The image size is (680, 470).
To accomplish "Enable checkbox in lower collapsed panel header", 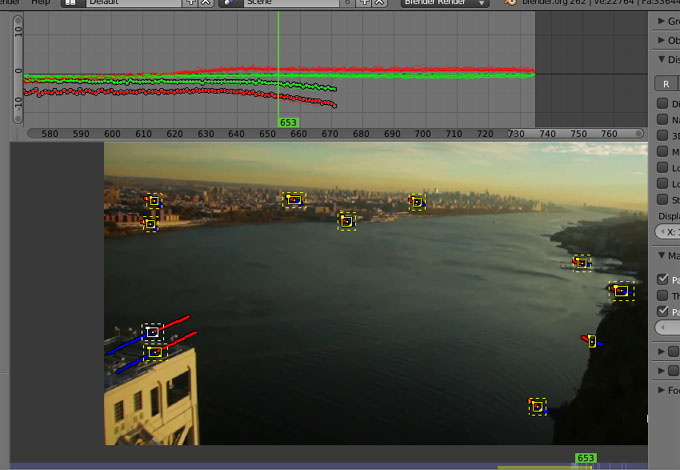I will [673, 370].
